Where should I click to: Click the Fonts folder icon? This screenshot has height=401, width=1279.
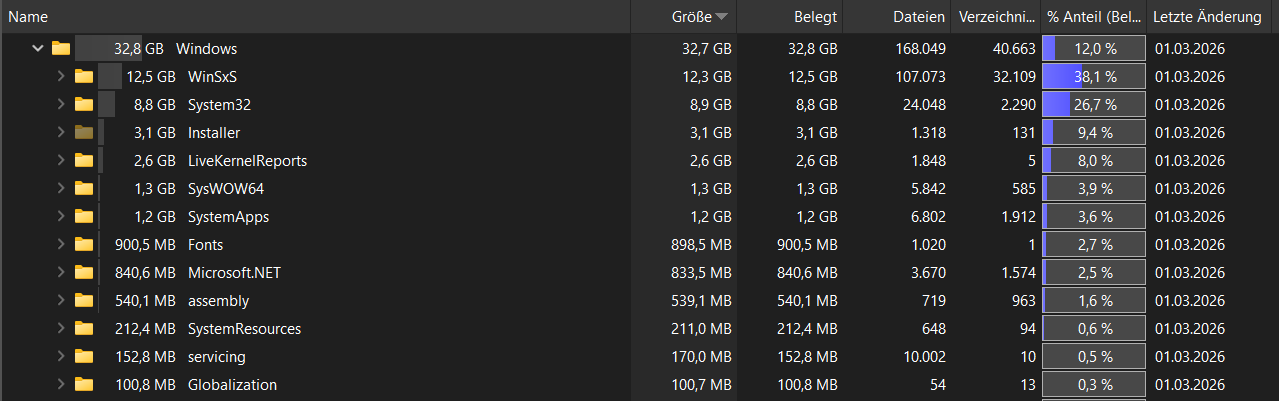click(x=83, y=244)
